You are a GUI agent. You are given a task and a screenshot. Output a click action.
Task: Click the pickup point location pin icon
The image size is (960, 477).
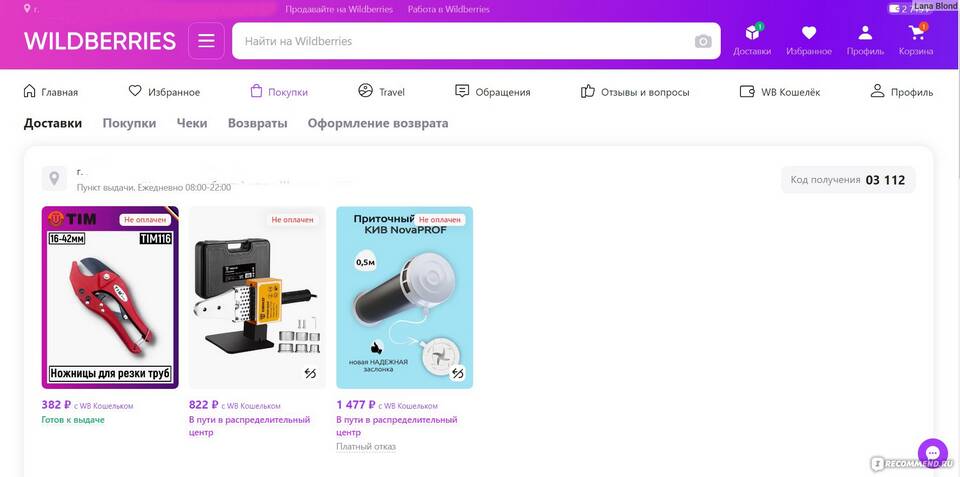[54, 179]
